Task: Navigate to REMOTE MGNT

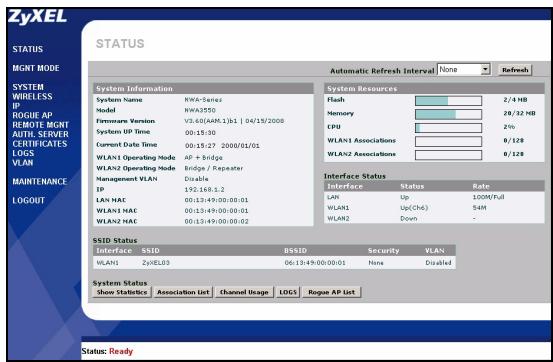Action: (41, 125)
